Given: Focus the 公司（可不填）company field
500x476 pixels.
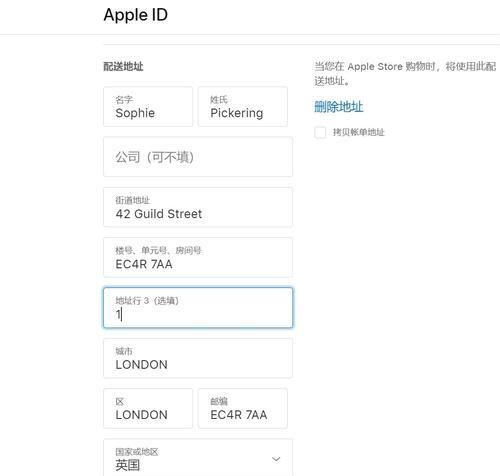Looking at the screenshot, I should pos(198,157).
